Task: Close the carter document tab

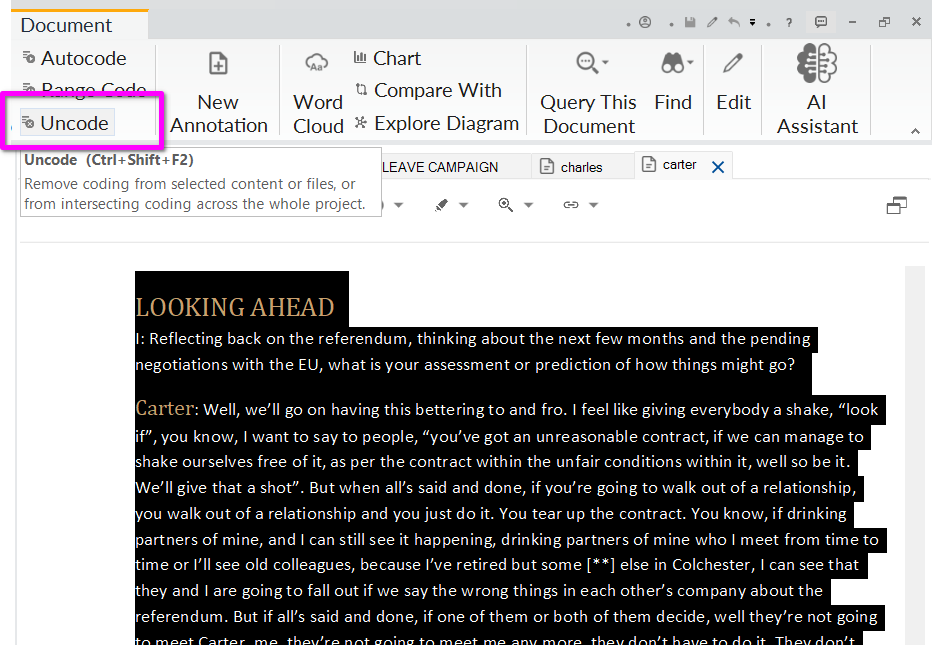Action: point(717,167)
